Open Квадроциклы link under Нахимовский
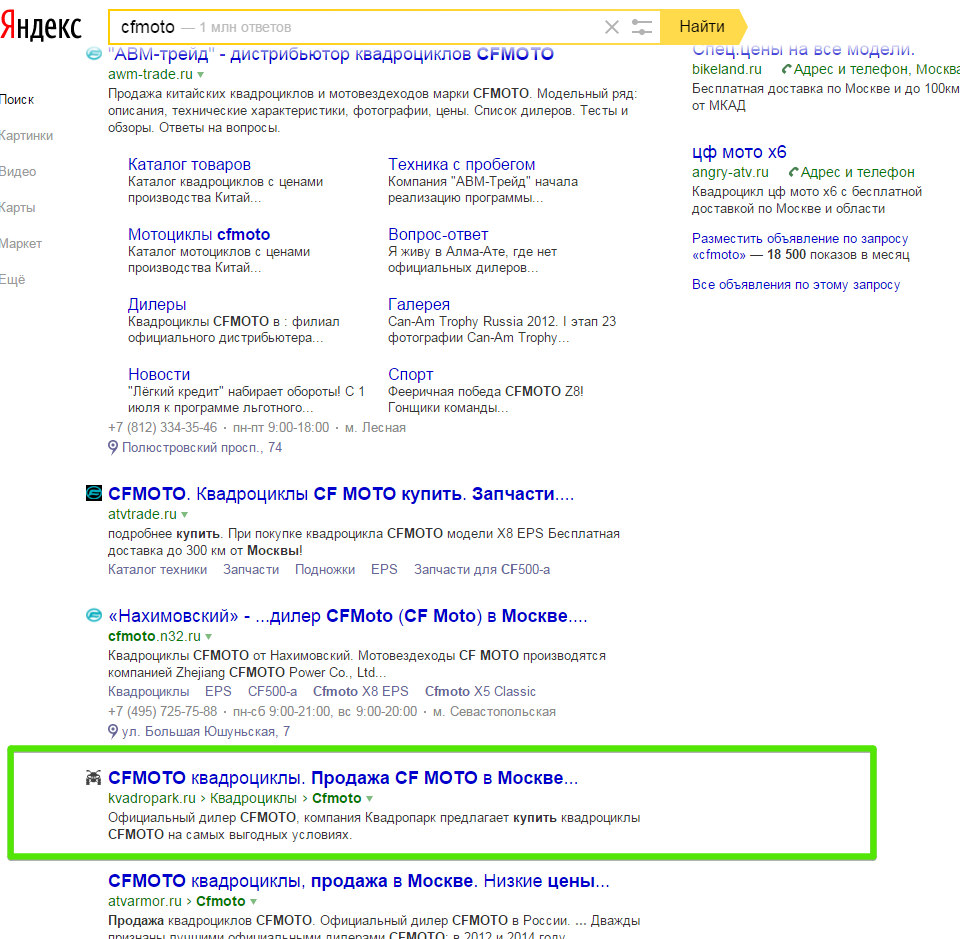This screenshot has height=939, width=960. click(x=149, y=691)
